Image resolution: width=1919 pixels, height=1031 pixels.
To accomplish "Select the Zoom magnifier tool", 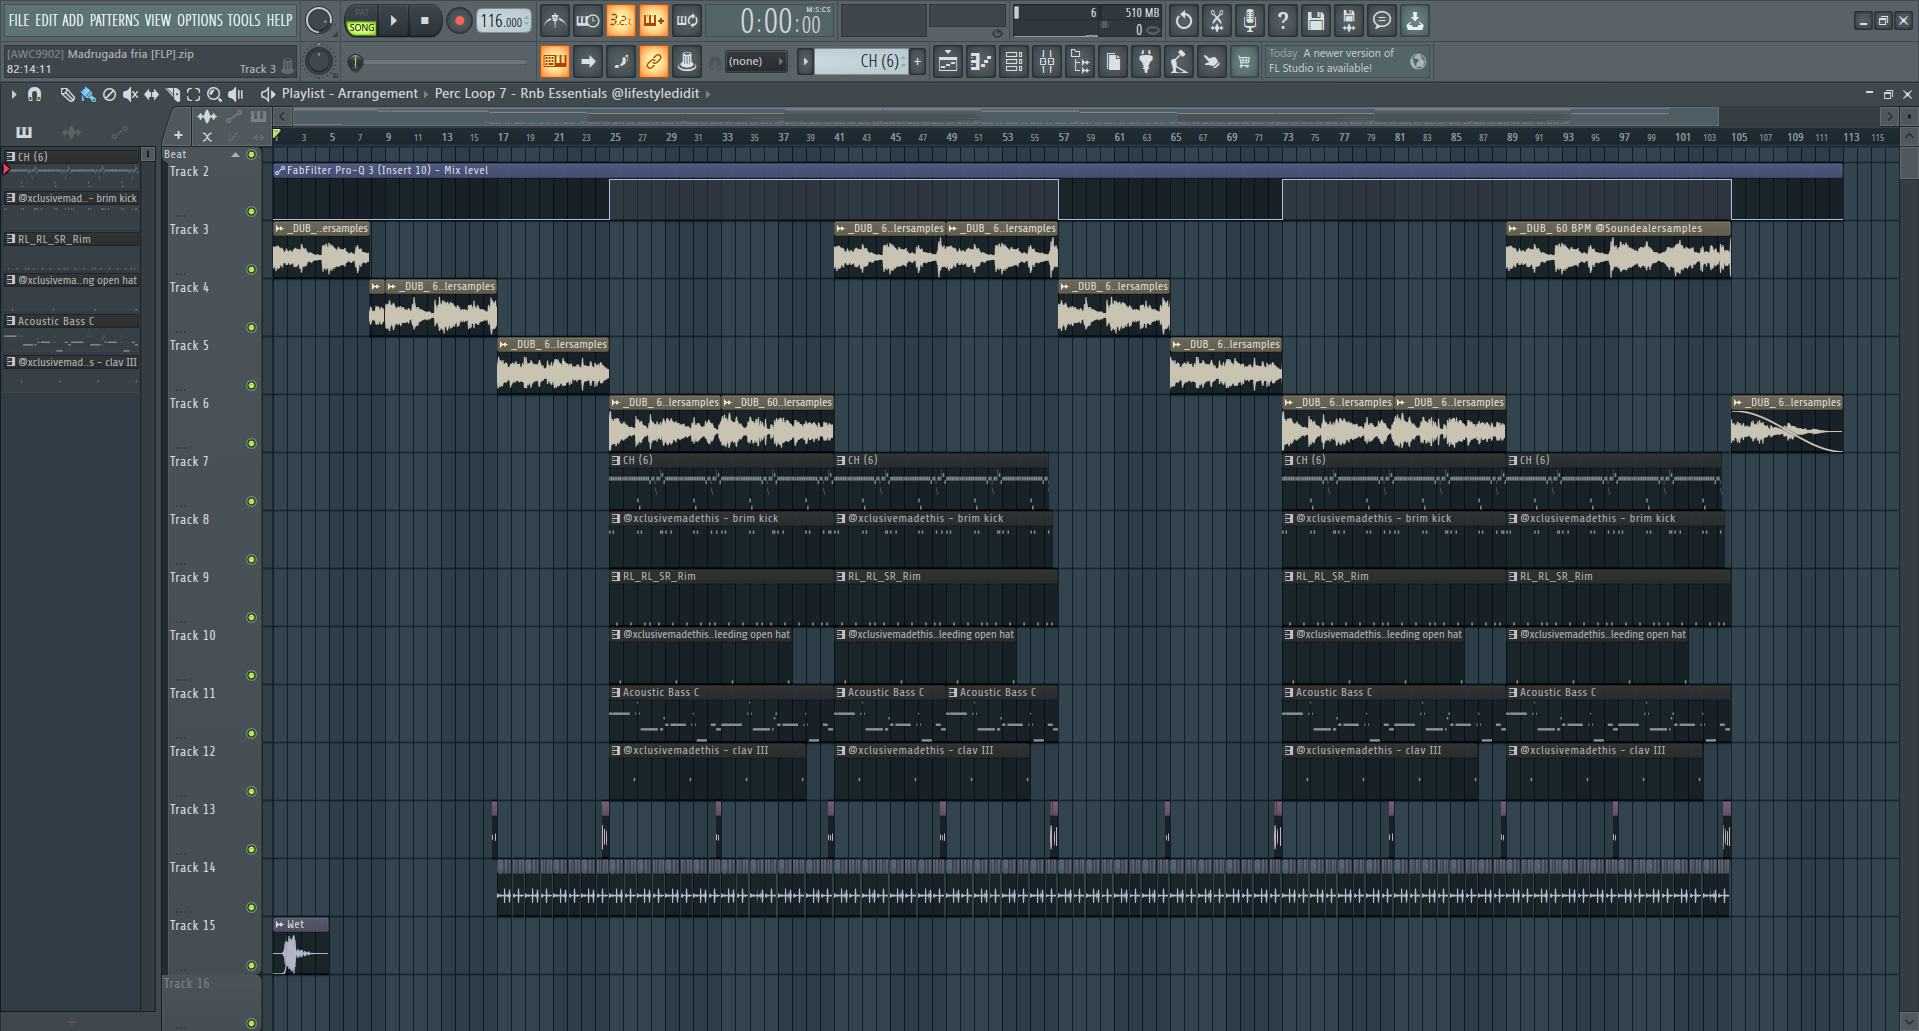I will coord(214,94).
